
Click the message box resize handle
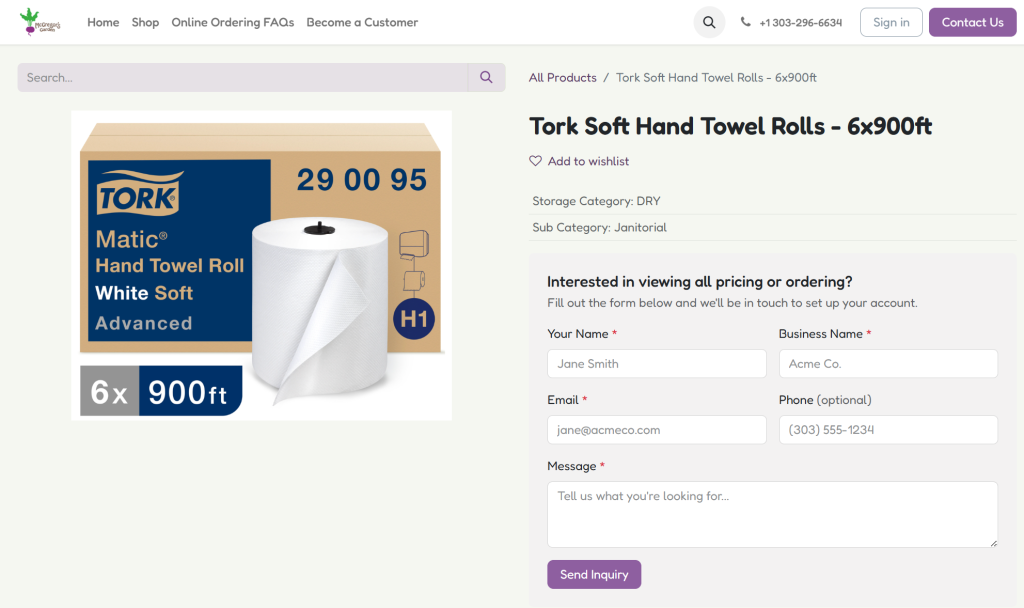point(993,543)
